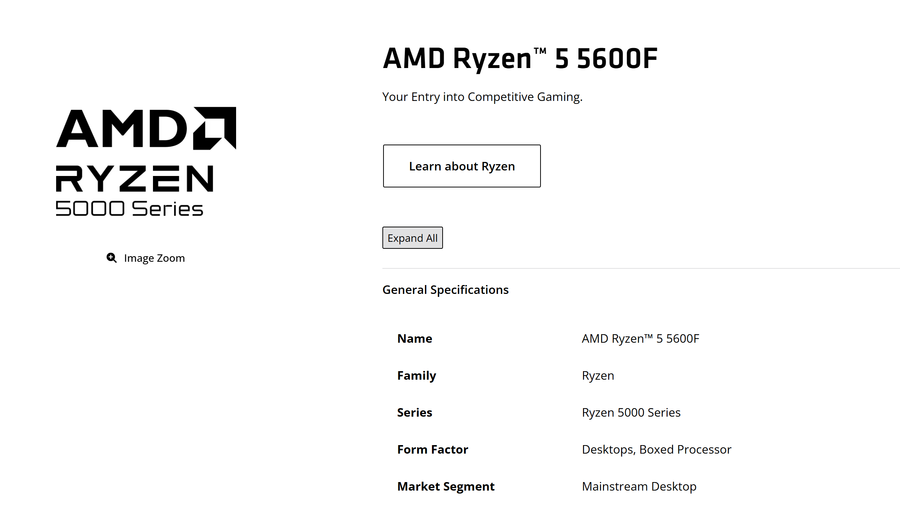Click the Series specification label

point(414,413)
